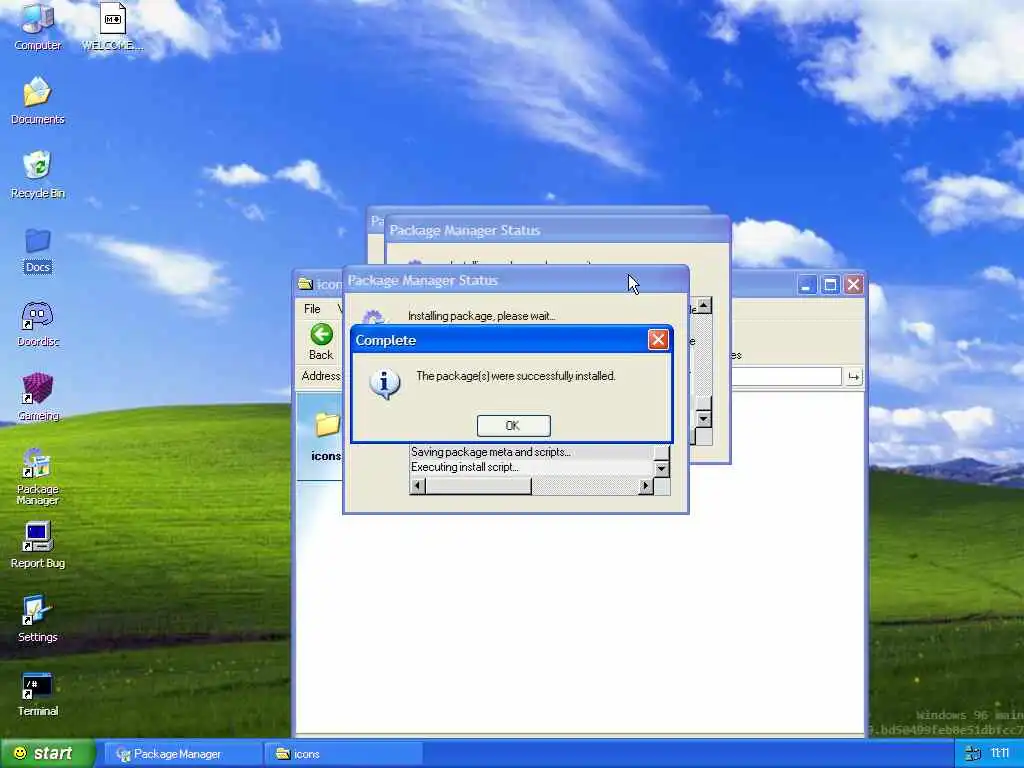Click the rear Package Manager Status title bar
The width and height of the screenshot is (1024, 768).
(x=556, y=230)
